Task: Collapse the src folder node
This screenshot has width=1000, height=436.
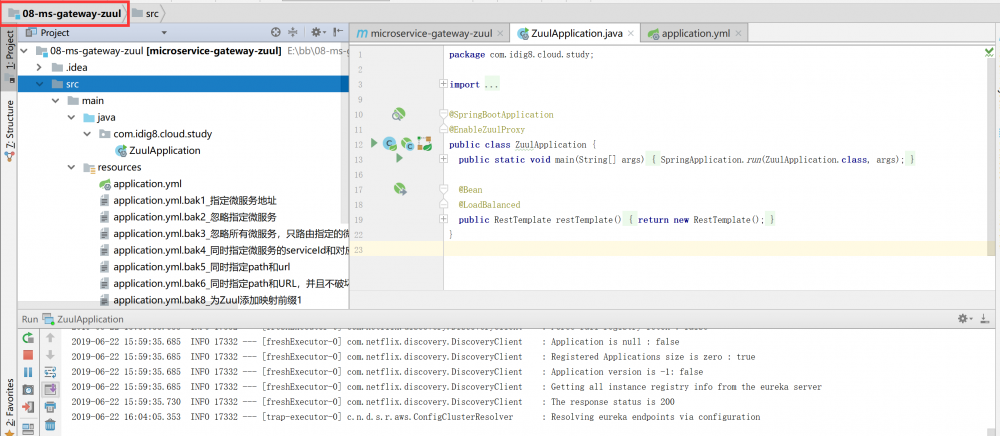Action: click(39, 84)
